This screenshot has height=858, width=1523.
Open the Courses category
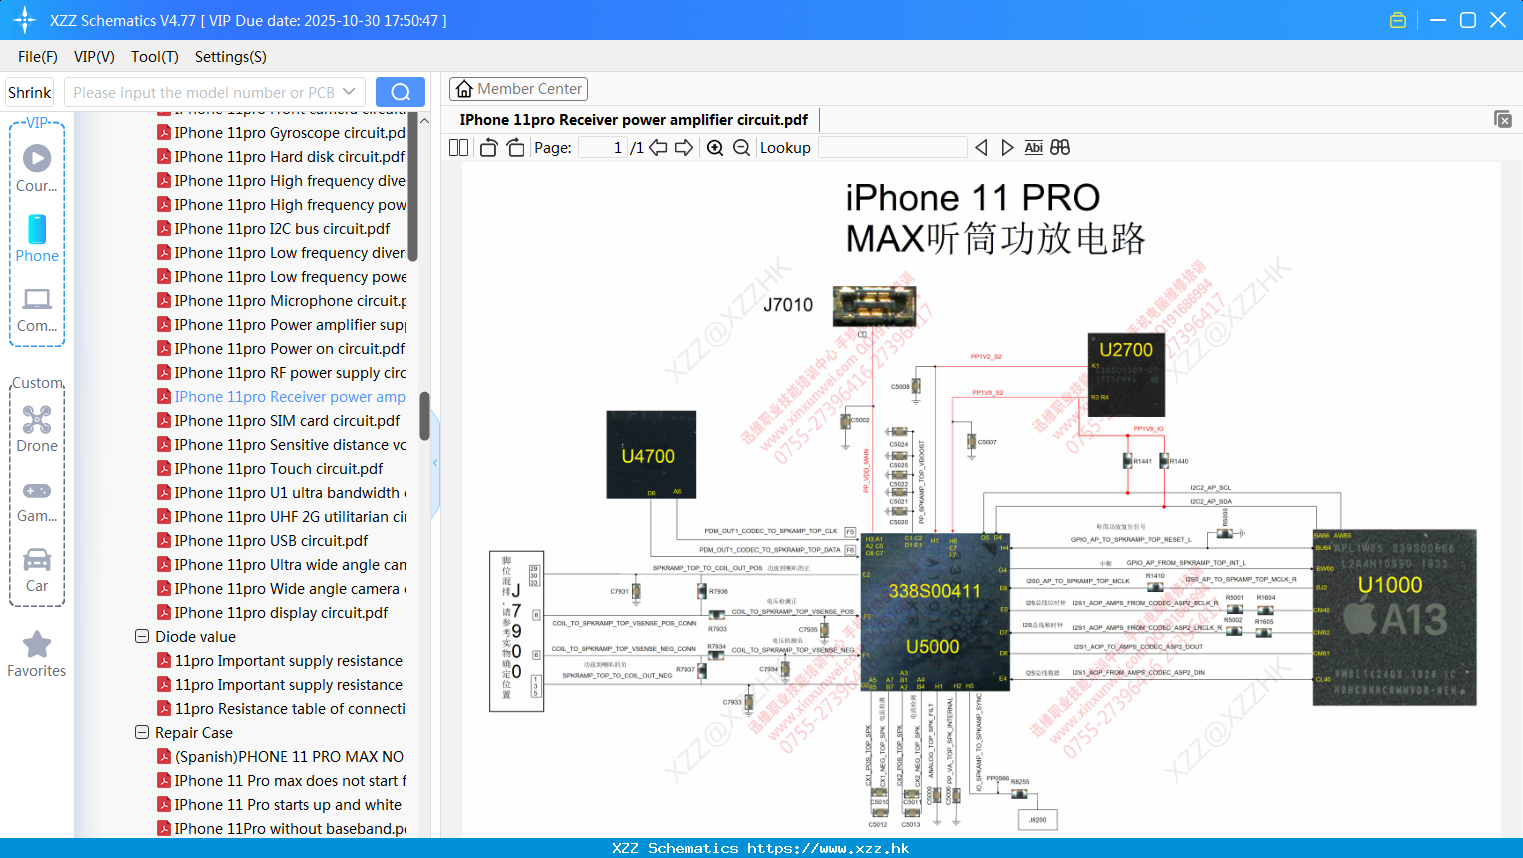coord(37,168)
